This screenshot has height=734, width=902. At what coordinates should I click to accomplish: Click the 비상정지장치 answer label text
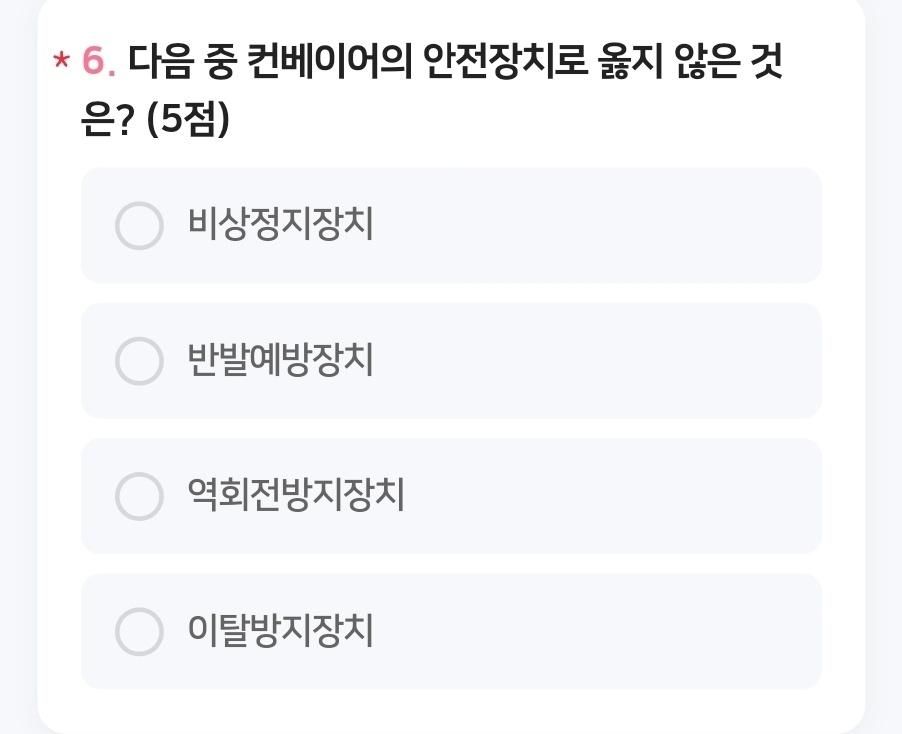click(280, 224)
